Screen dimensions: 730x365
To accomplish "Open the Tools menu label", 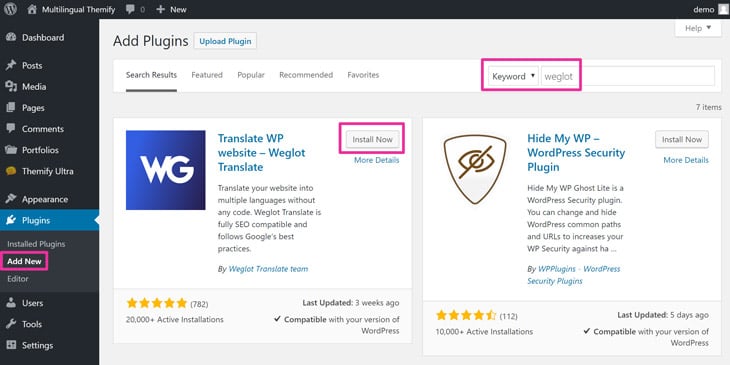I will click(x=32, y=324).
